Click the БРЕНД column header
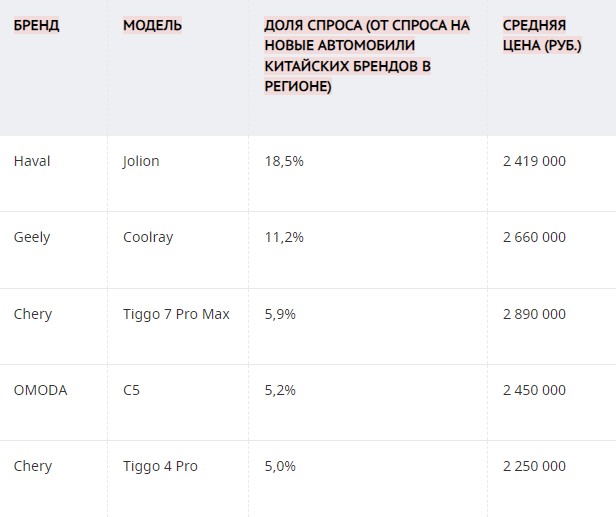 [x=36, y=26]
